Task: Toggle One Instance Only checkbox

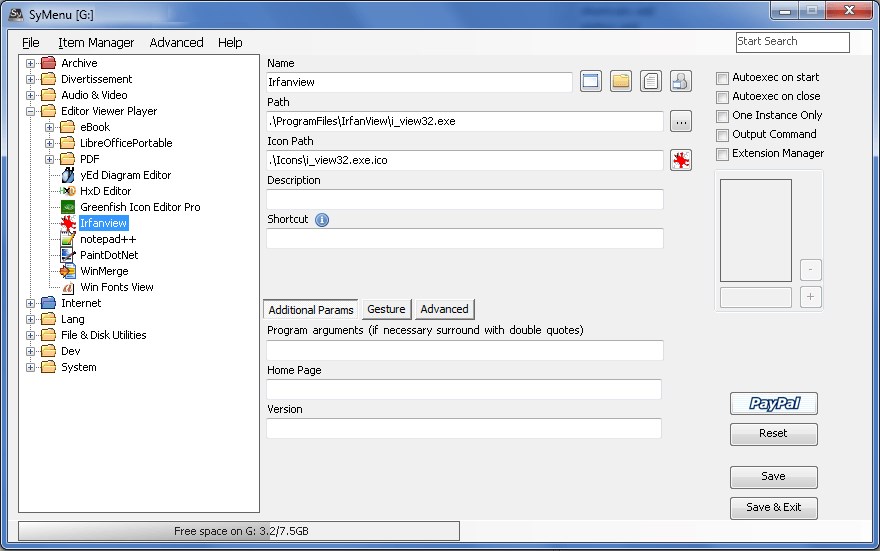Action: 722,116
